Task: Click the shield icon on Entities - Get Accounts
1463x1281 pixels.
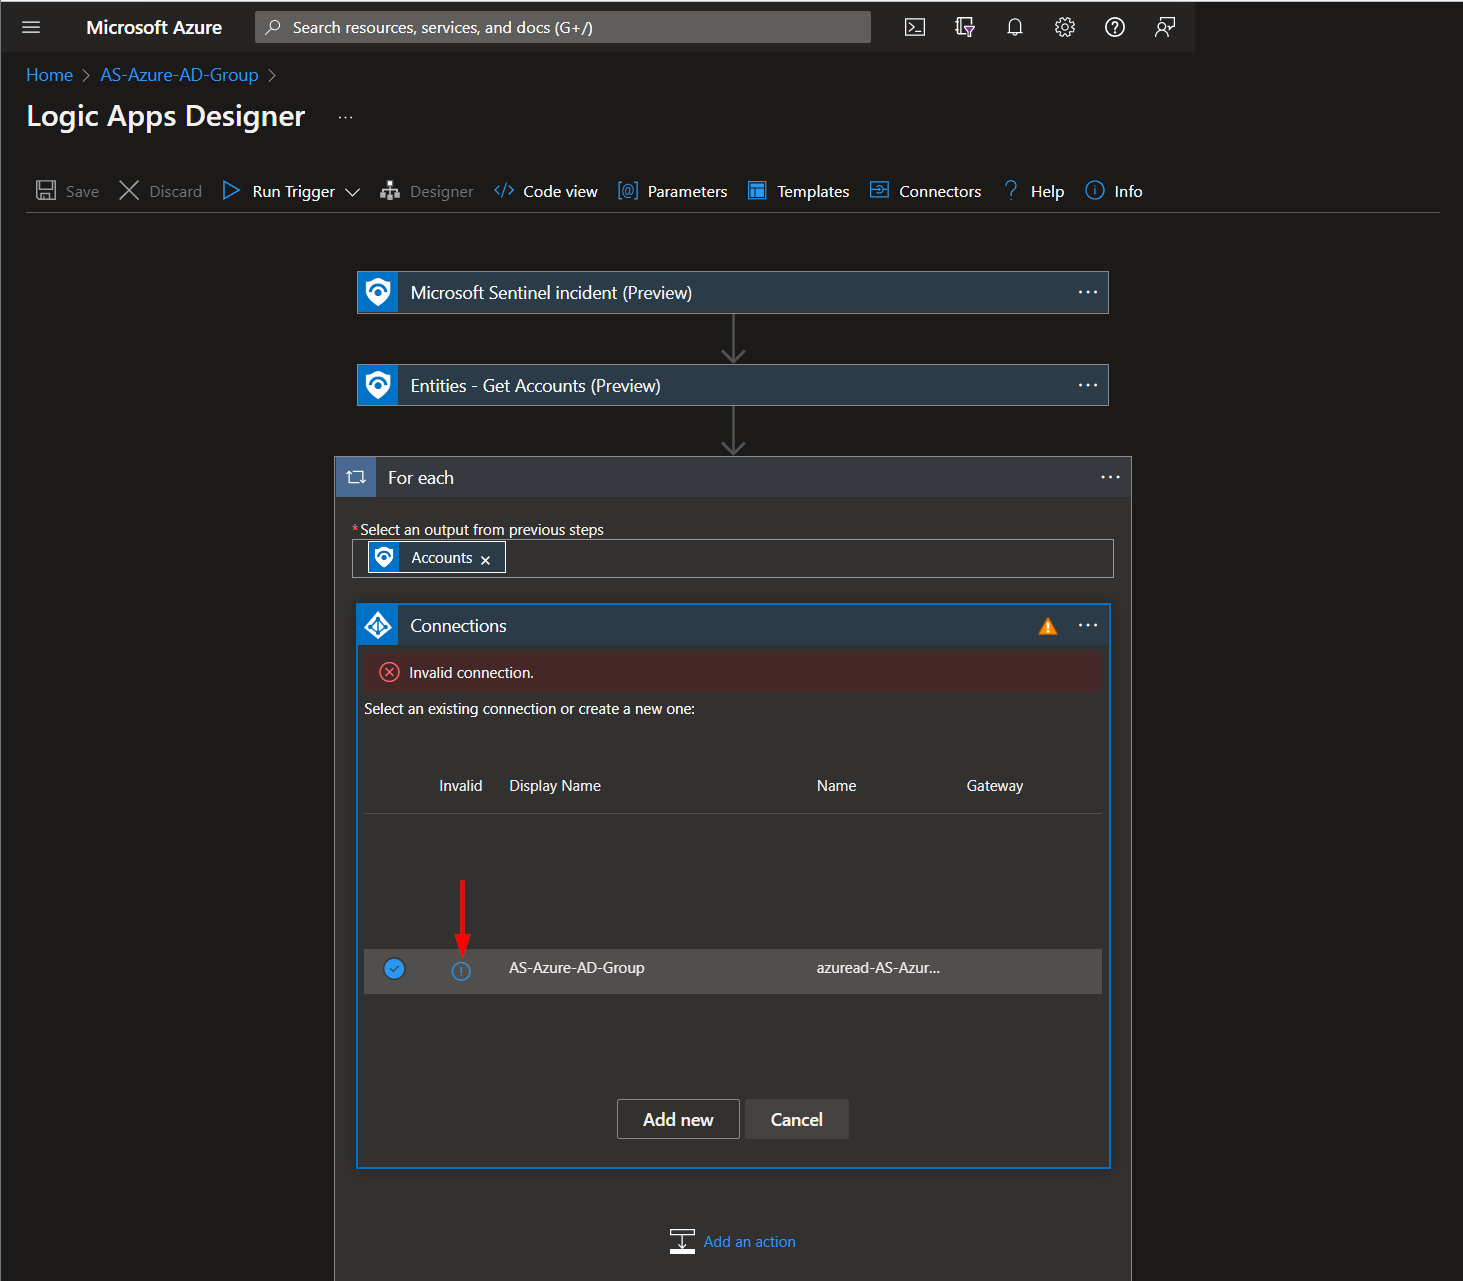Action: 378,385
